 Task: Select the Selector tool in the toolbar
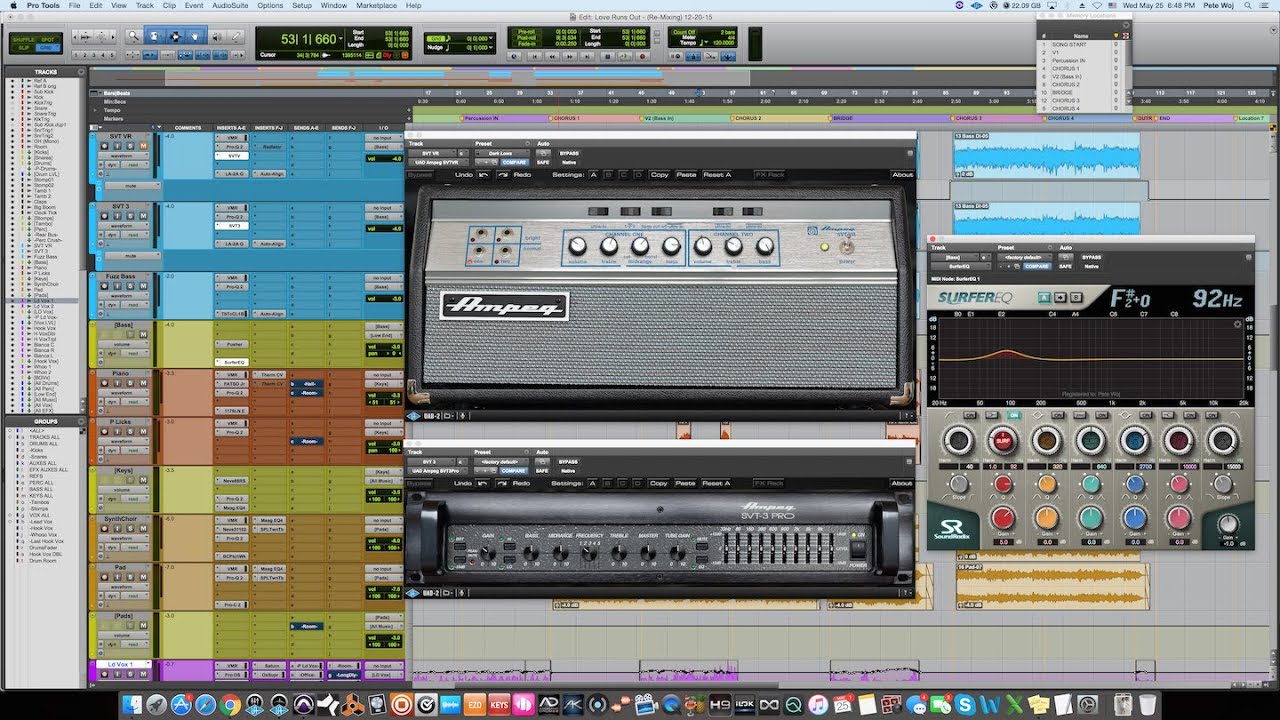(174, 36)
